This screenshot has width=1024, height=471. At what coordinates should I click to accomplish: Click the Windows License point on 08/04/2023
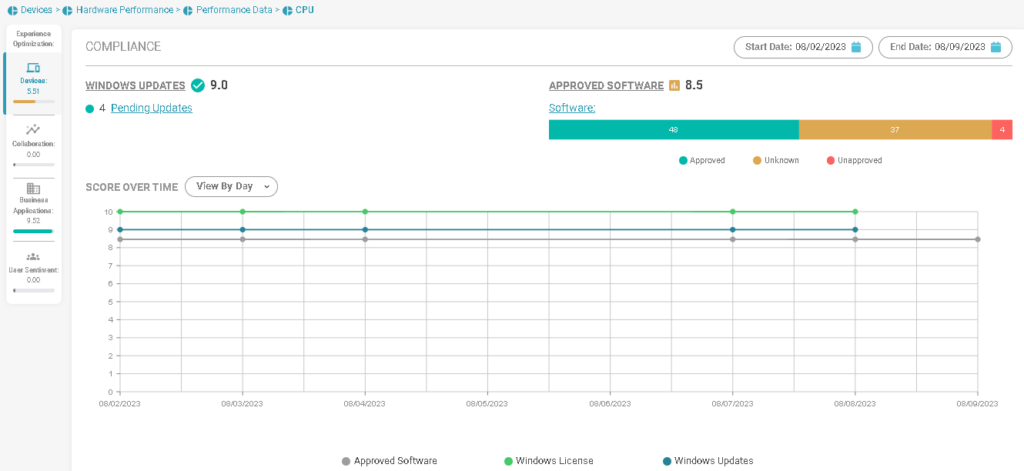[x=365, y=212]
